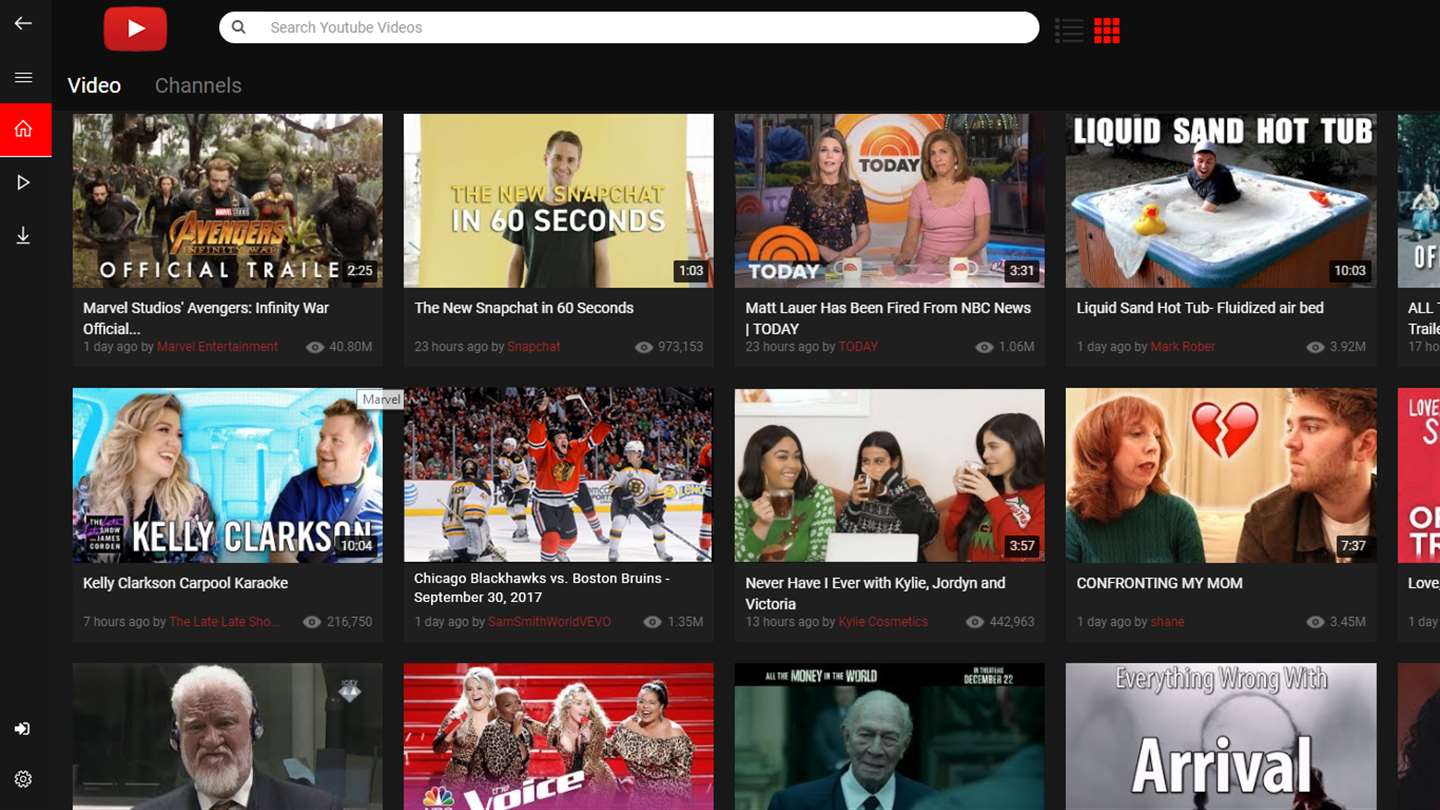The height and width of the screenshot is (810, 1440).
Task: Play the Blackhawks vs. Bruins hockey thumbnail
Action: point(558,475)
